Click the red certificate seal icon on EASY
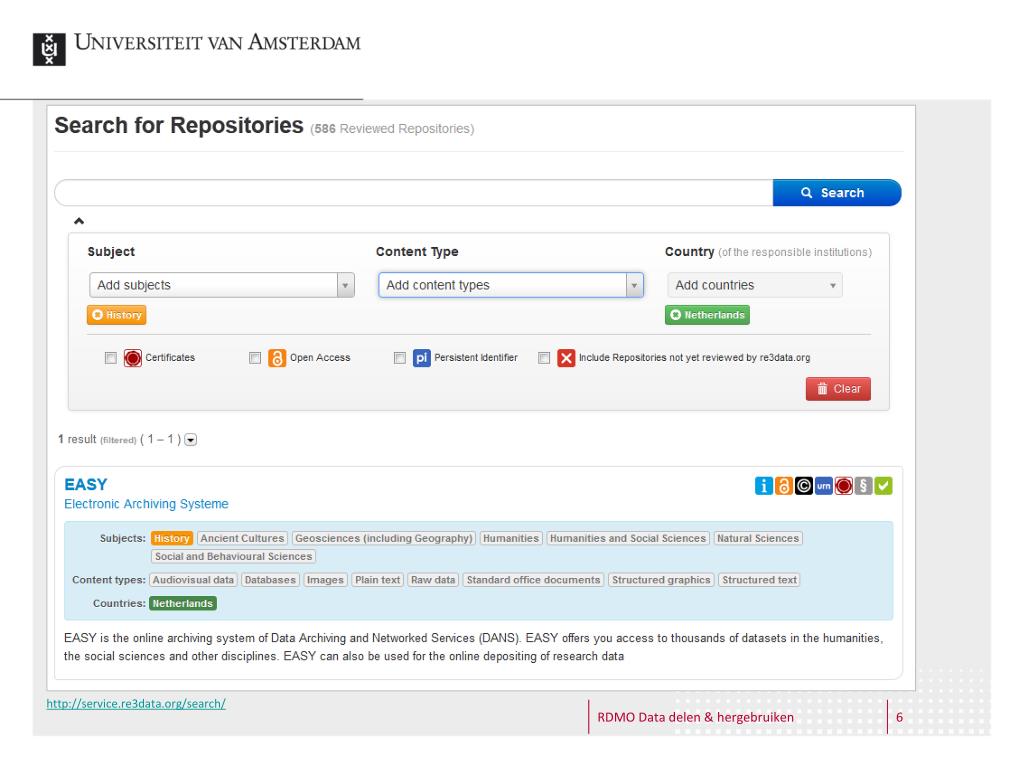This screenshot has height=768, width=1024. [x=843, y=486]
